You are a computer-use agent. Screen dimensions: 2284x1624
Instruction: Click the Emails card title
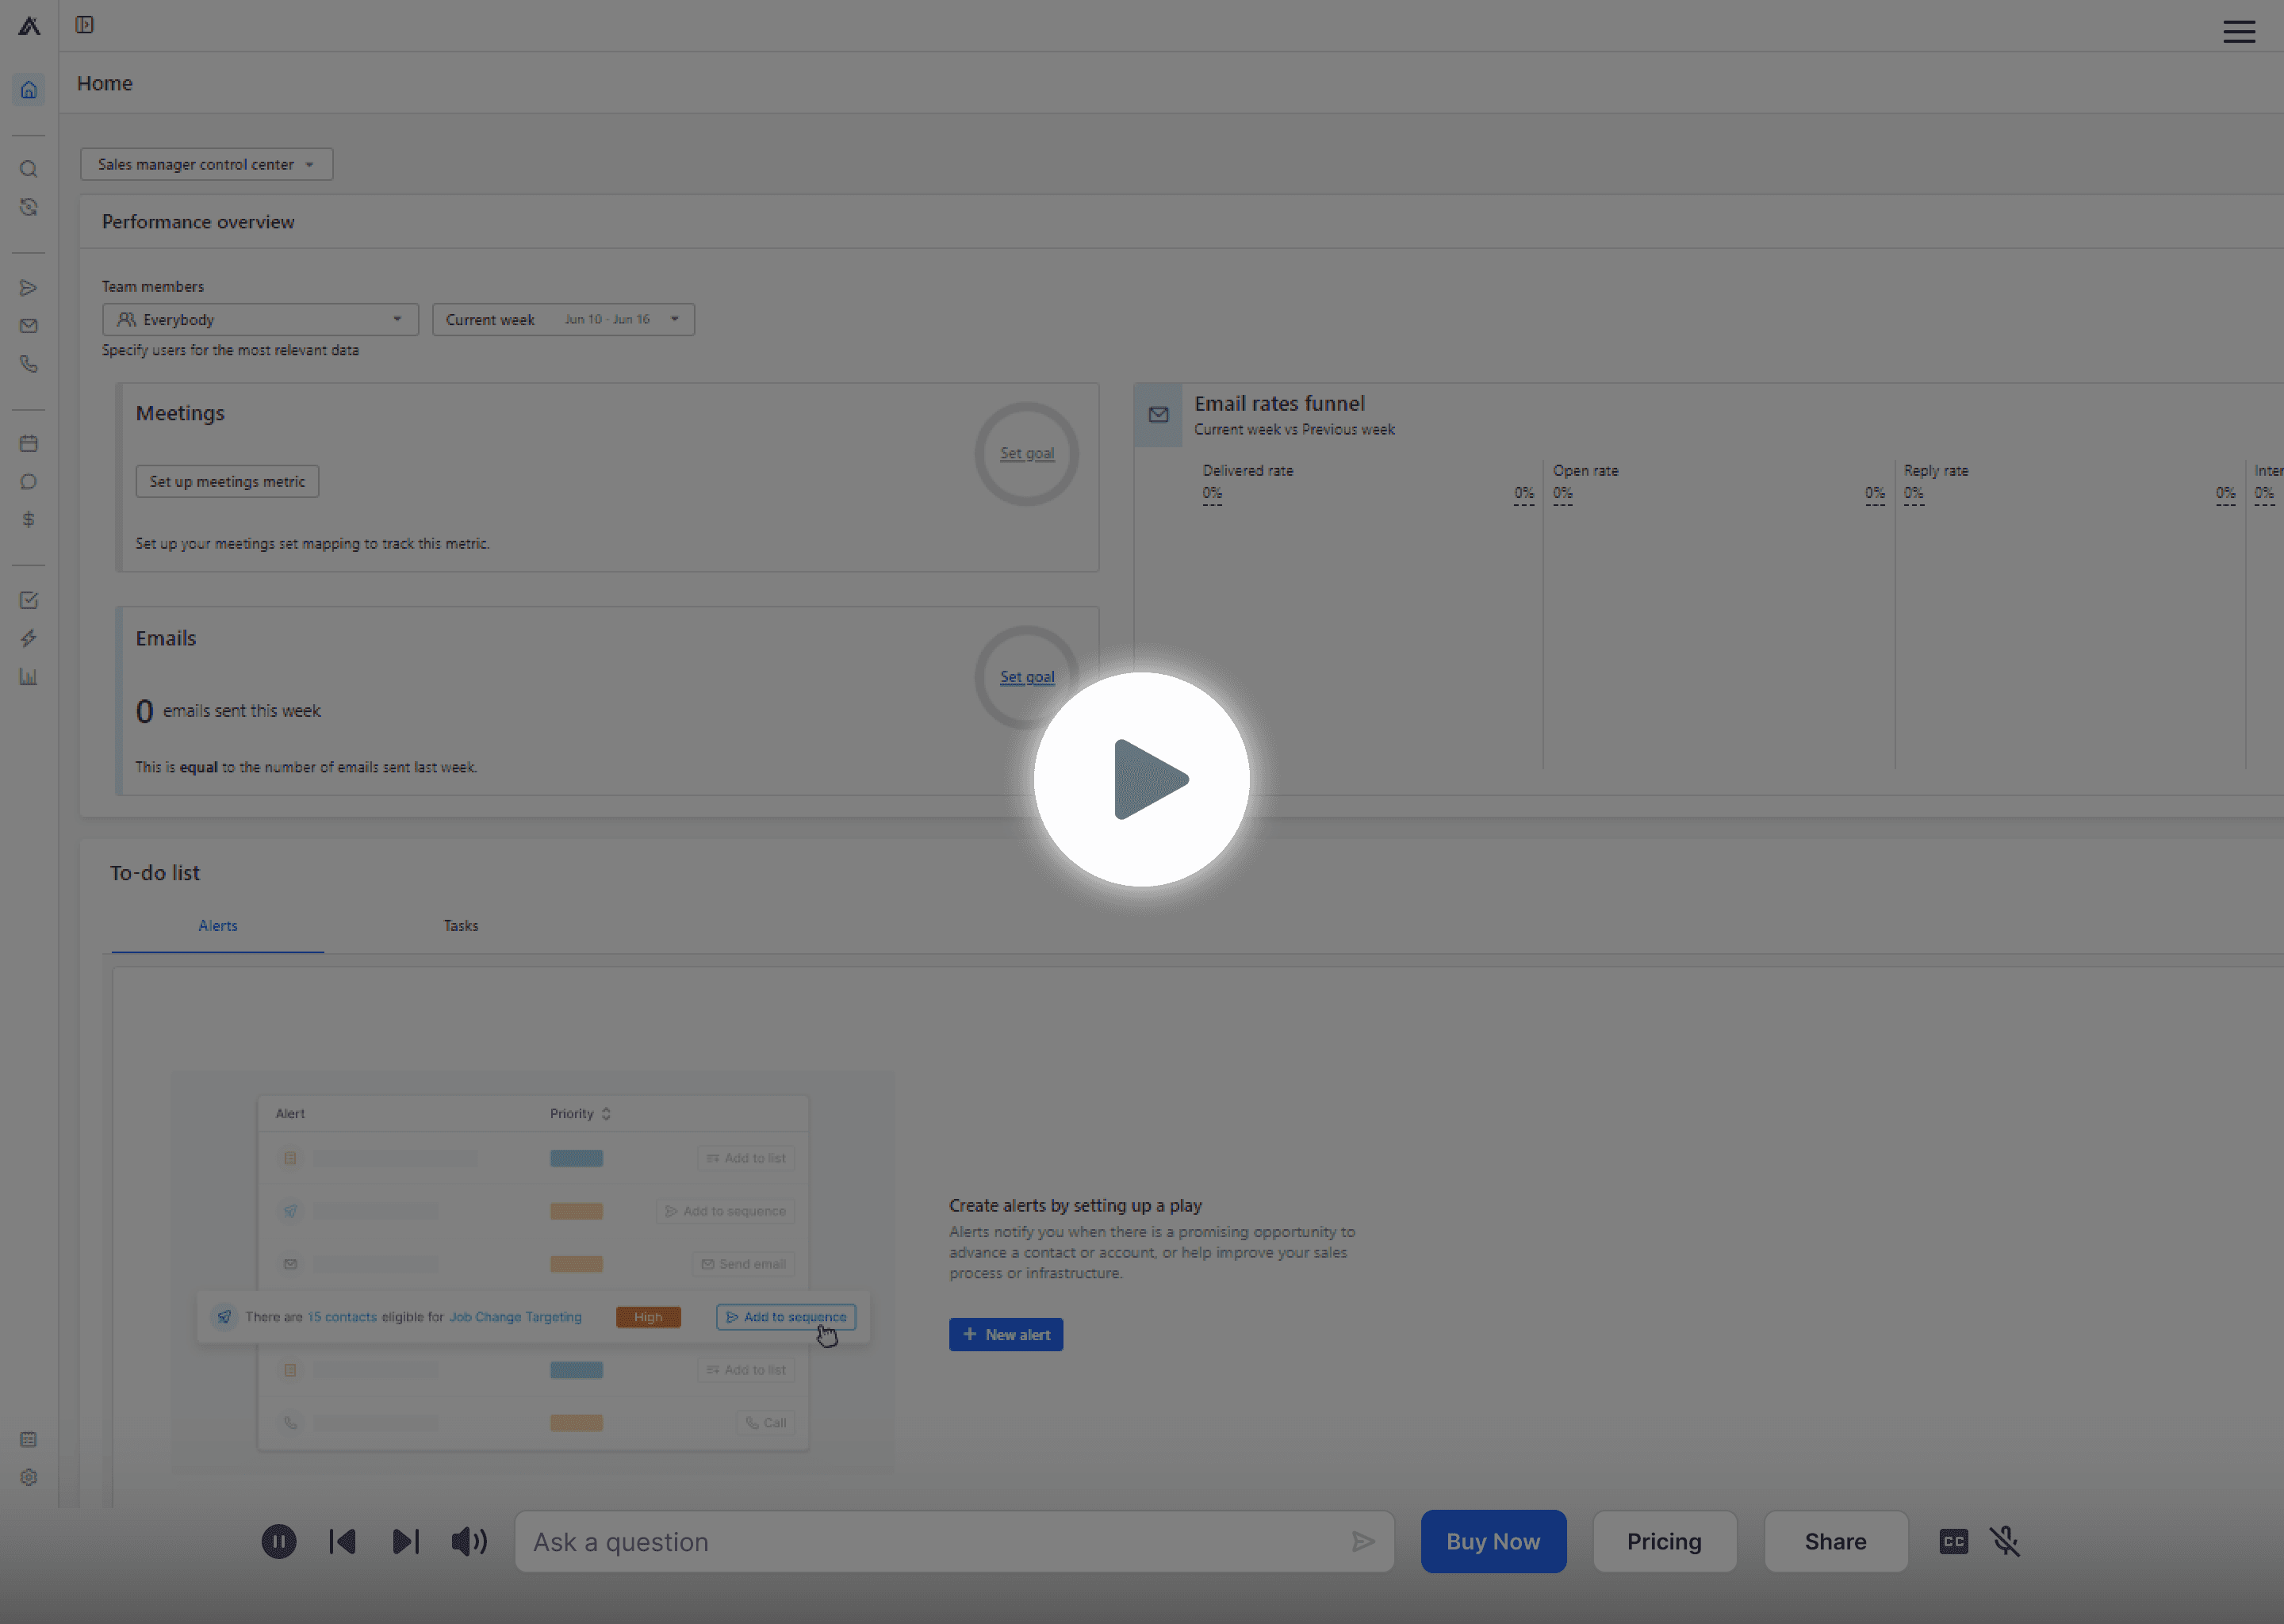[x=166, y=638]
